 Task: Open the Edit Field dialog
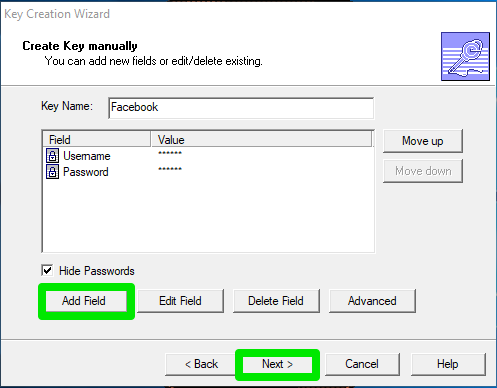pyautogui.click(x=180, y=301)
